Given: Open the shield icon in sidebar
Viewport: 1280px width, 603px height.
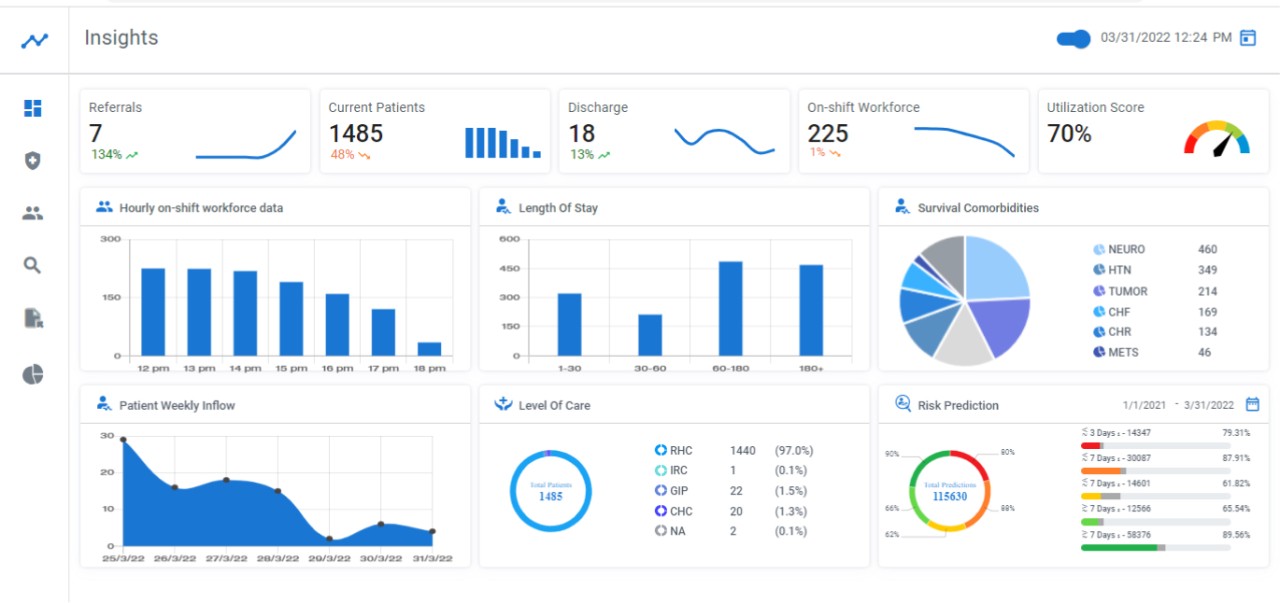Looking at the screenshot, I should click(33, 160).
